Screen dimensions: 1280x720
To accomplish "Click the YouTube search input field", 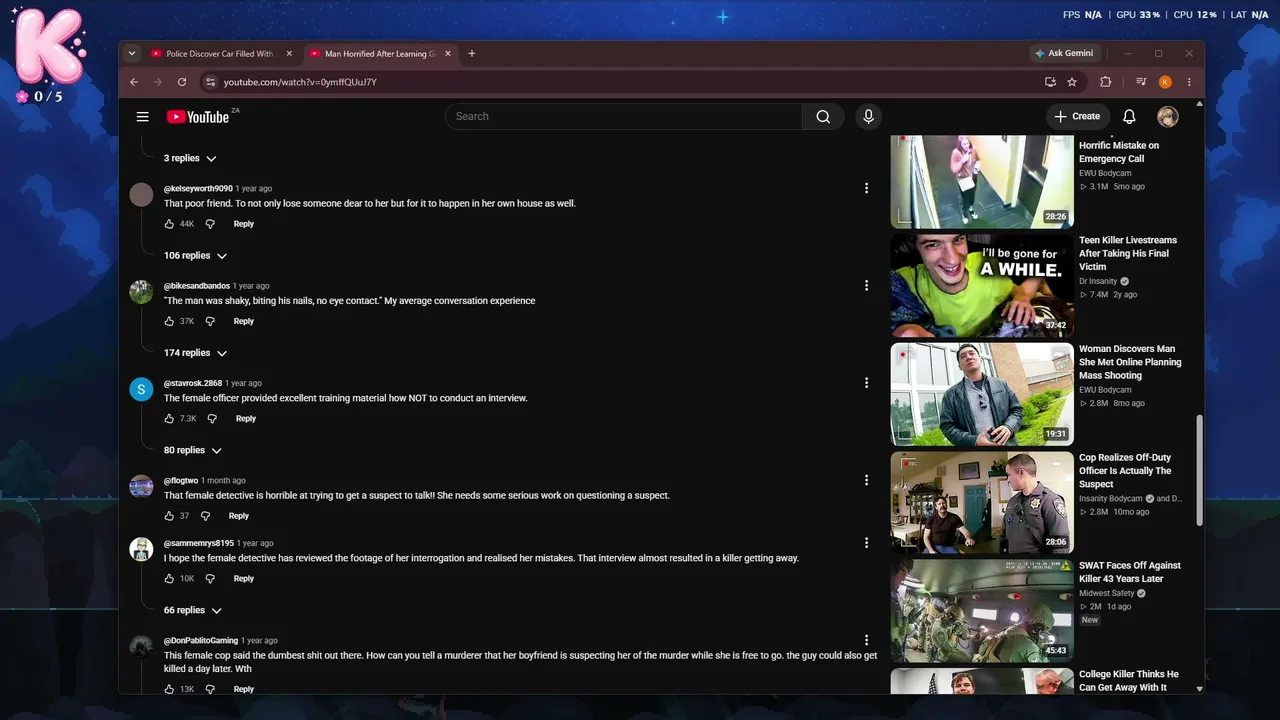I will (x=623, y=117).
